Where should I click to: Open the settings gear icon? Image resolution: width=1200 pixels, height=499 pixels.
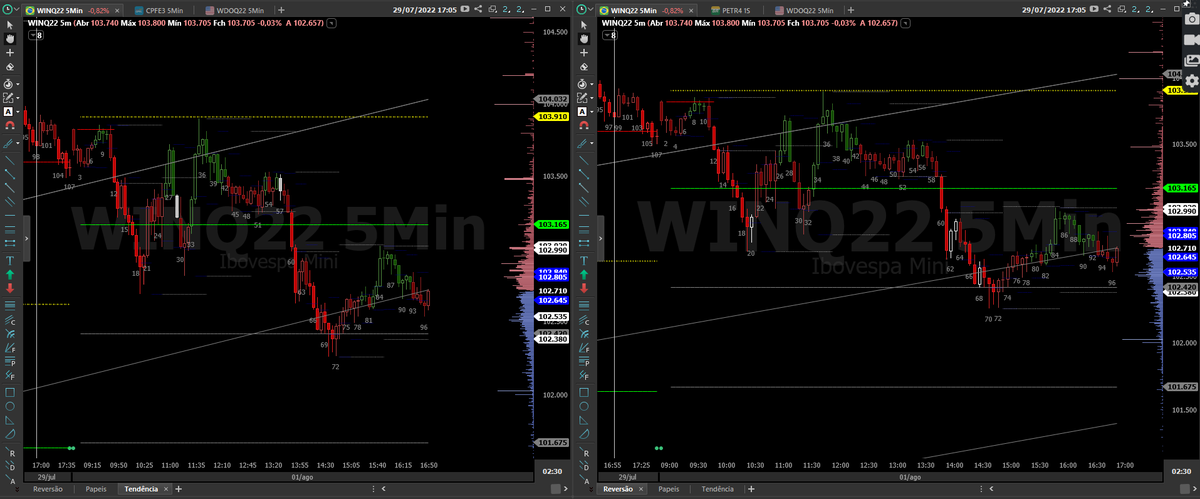tap(1190, 82)
